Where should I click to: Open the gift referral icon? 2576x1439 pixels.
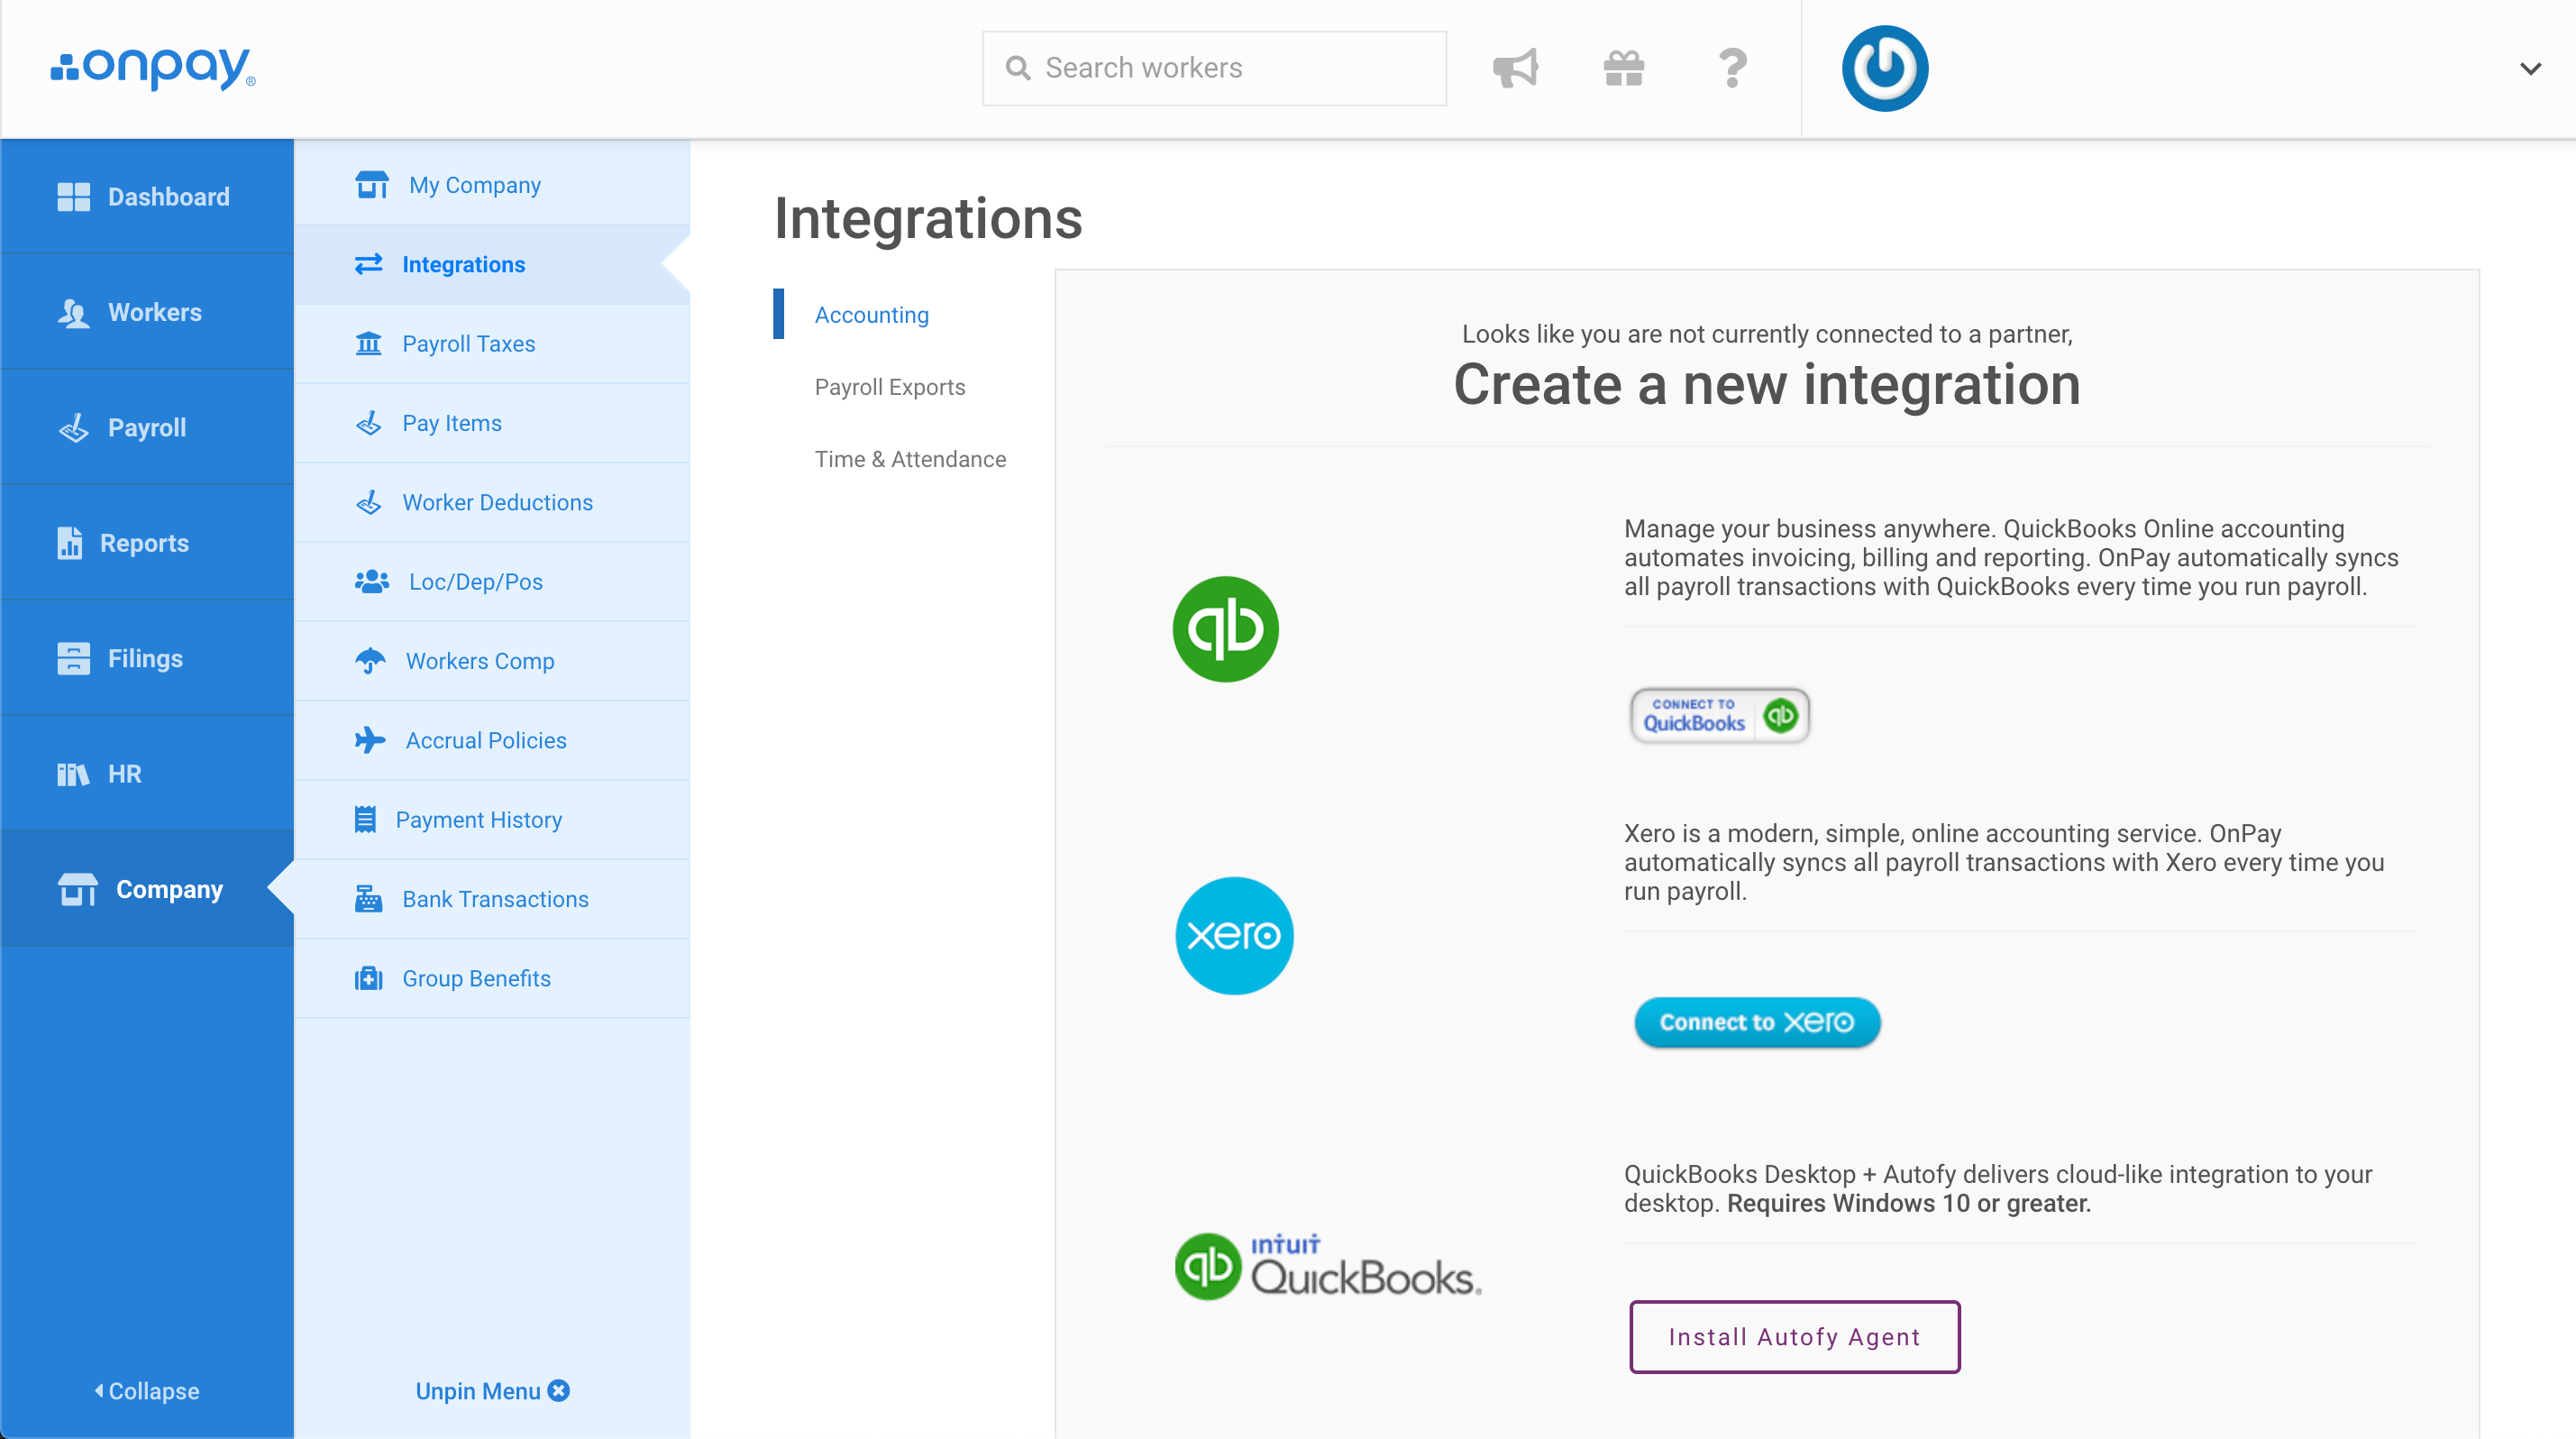coord(1623,68)
